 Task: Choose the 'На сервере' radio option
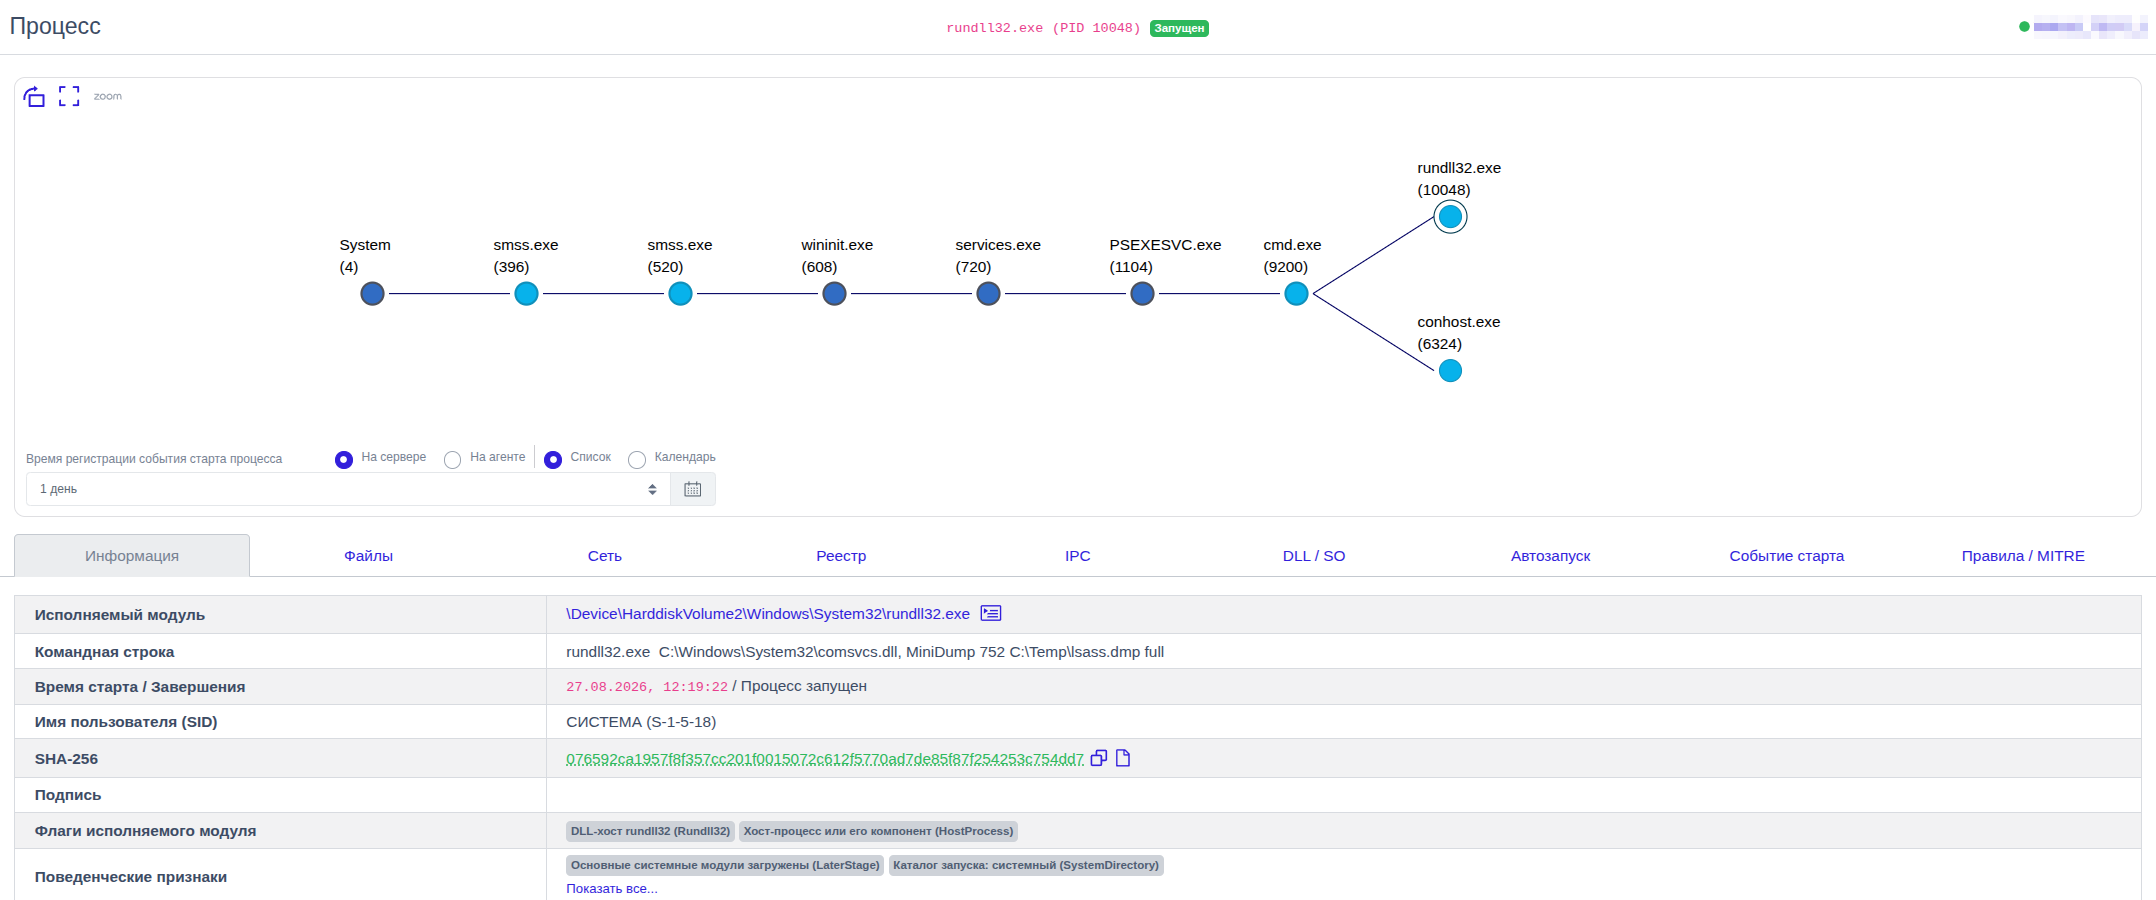[344, 459]
